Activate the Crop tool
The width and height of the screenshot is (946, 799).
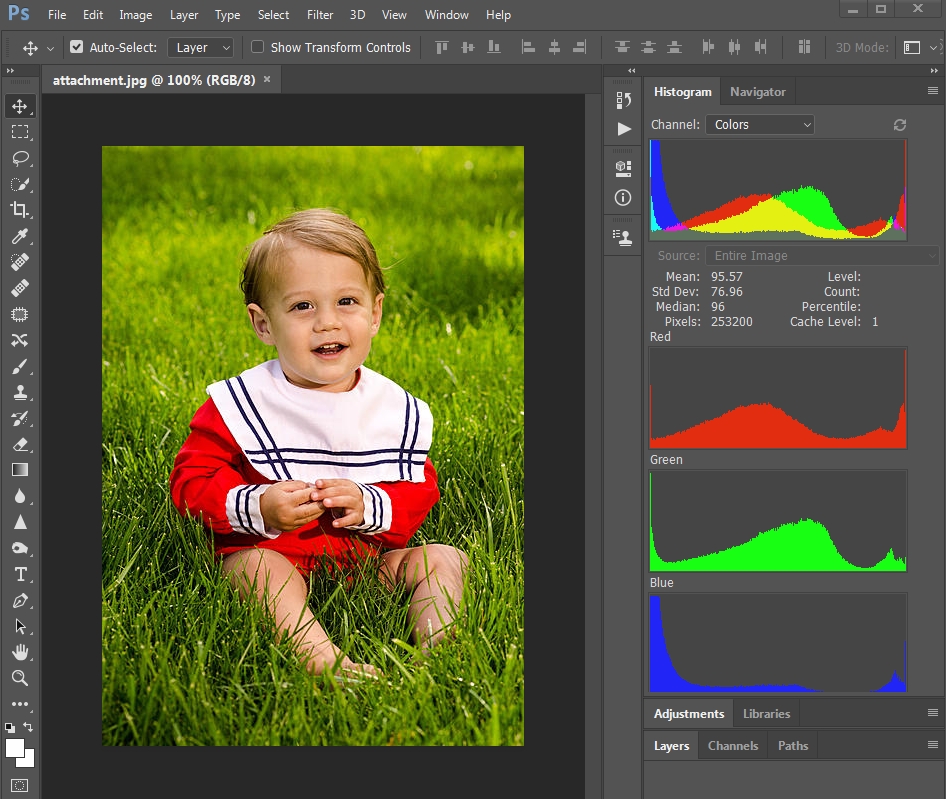20,210
